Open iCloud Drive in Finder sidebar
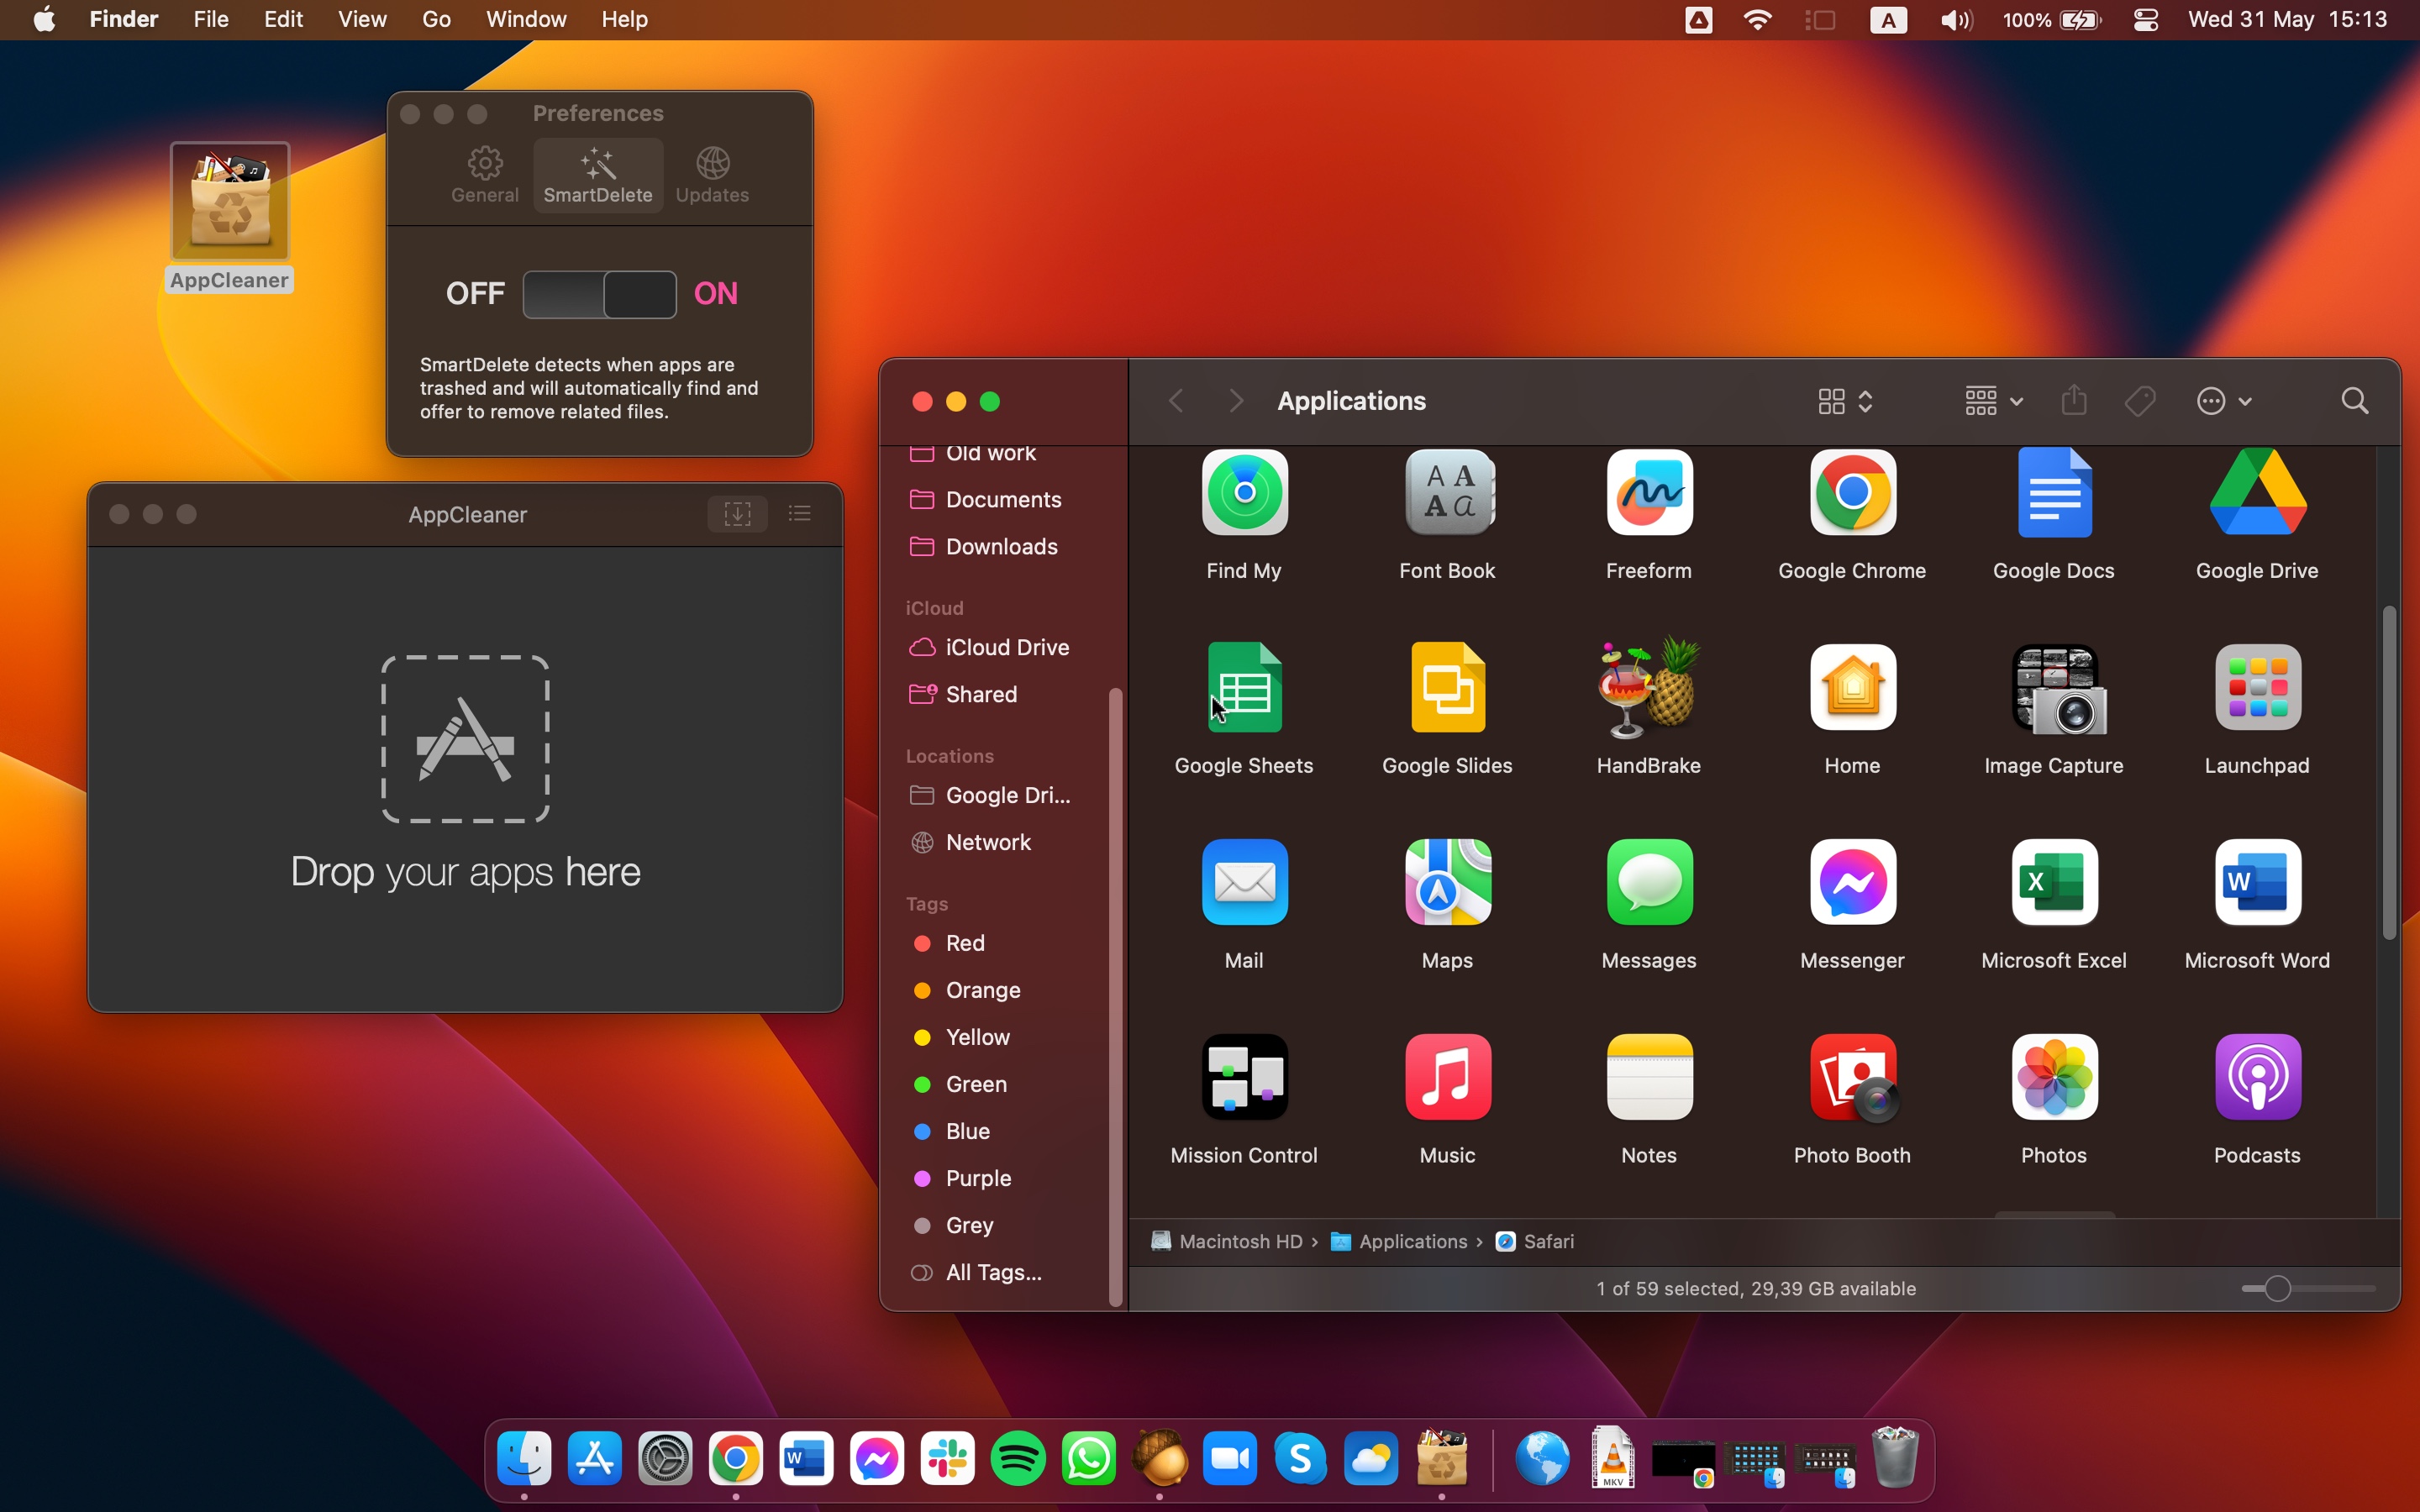Viewport: 2420px width, 1512px height. pos(1005,646)
